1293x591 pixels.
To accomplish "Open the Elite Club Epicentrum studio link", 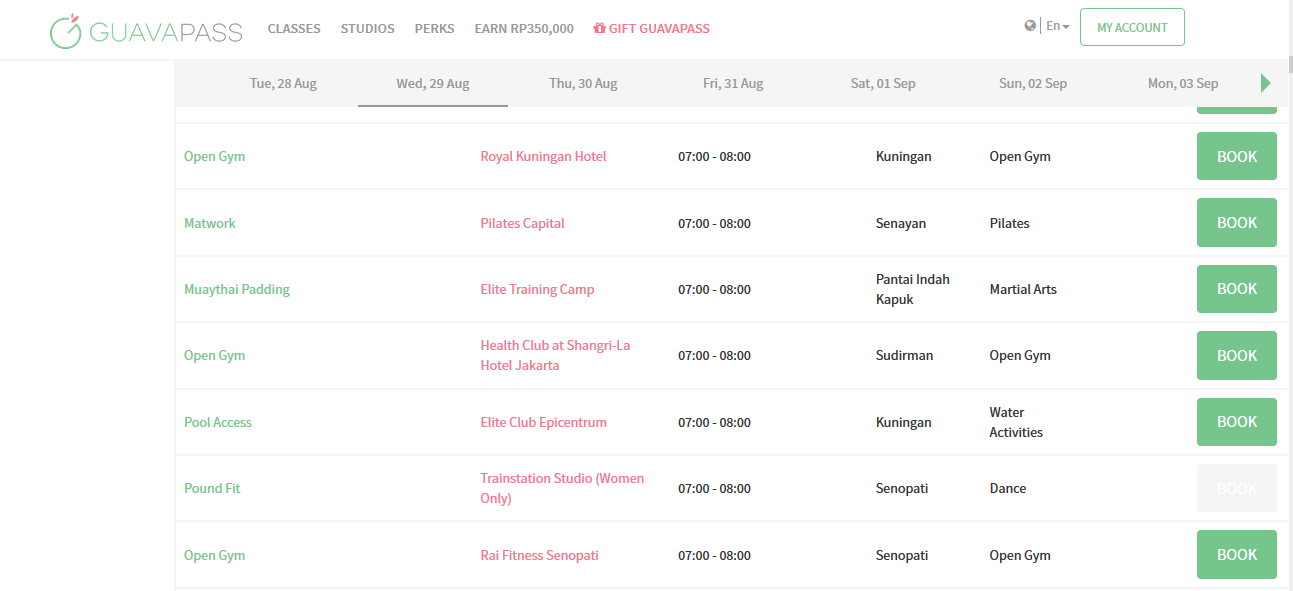I will (543, 422).
